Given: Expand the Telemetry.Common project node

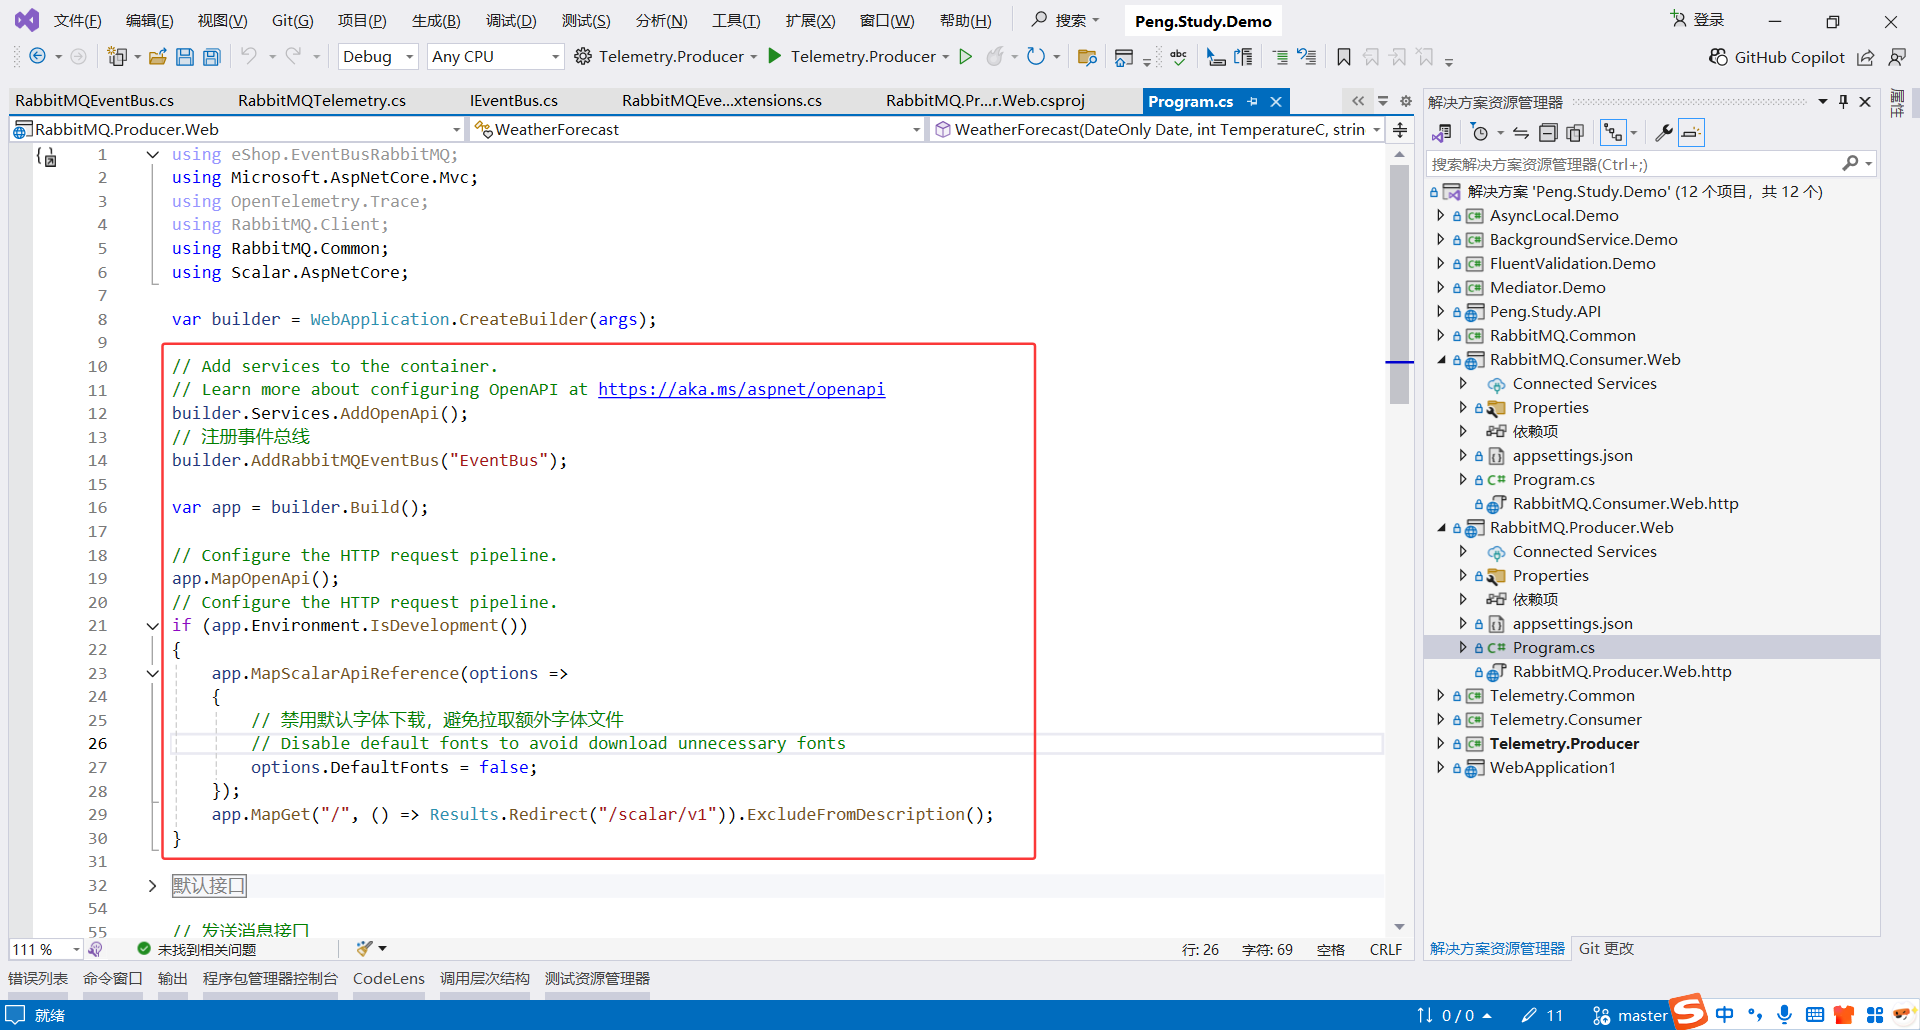Looking at the screenshot, I should (1441, 696).
